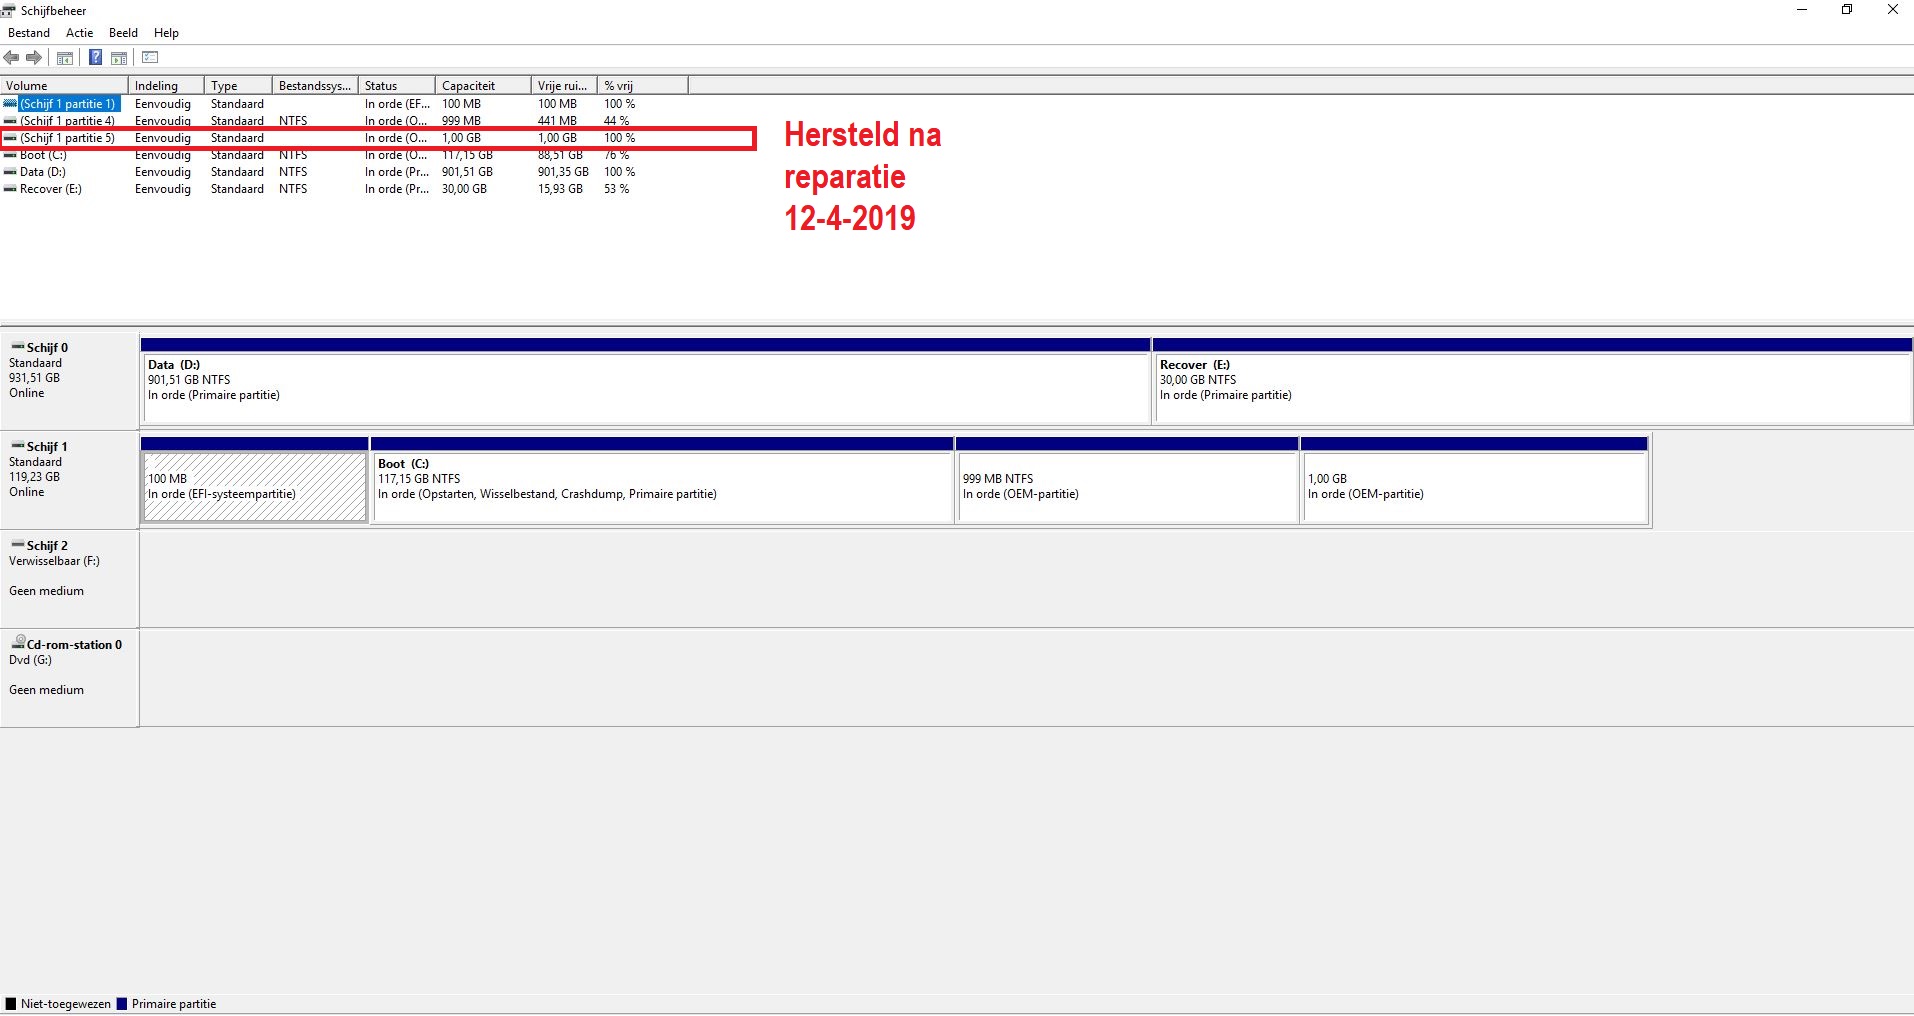This screenshot has height=1016, width=1914.
Task: Click the Cd-rom-station 0 disc icon
Action: pyautogui.click(x=18, y=643)
